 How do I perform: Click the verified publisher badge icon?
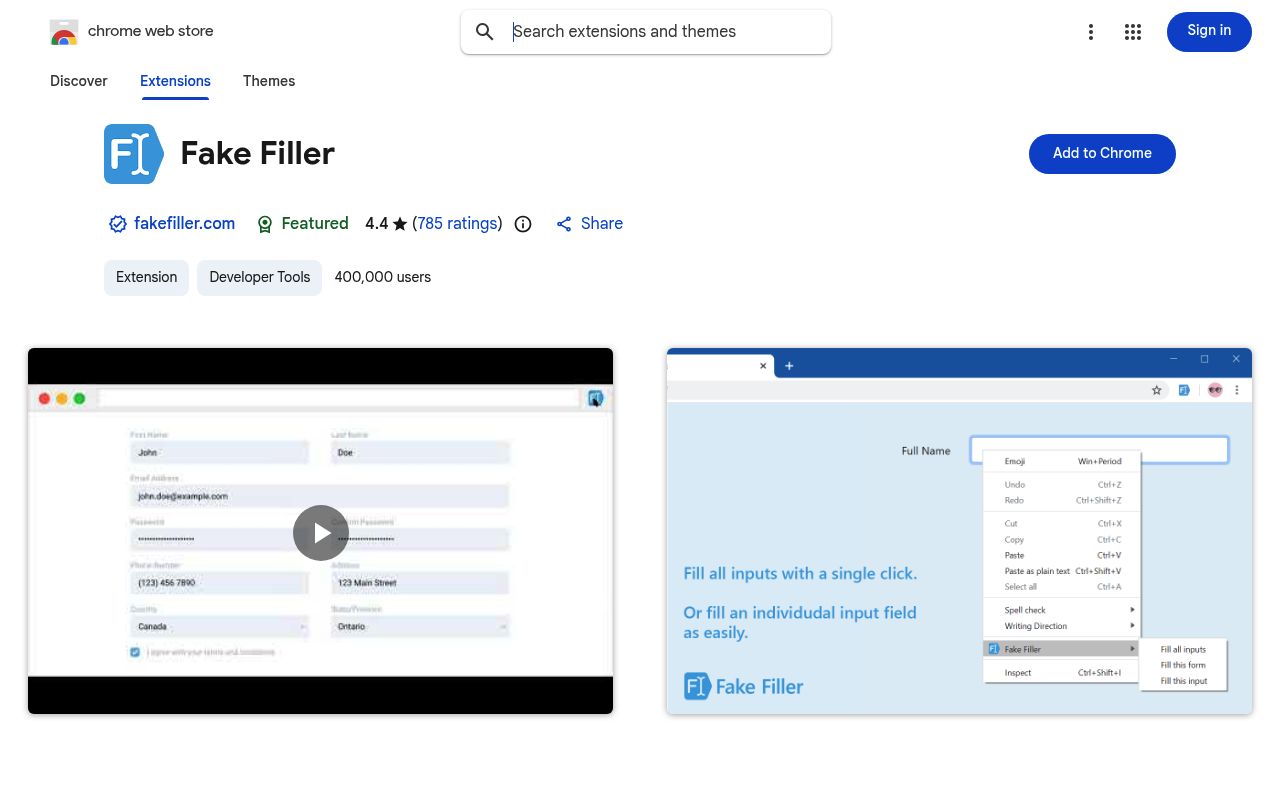pos(118,224)
